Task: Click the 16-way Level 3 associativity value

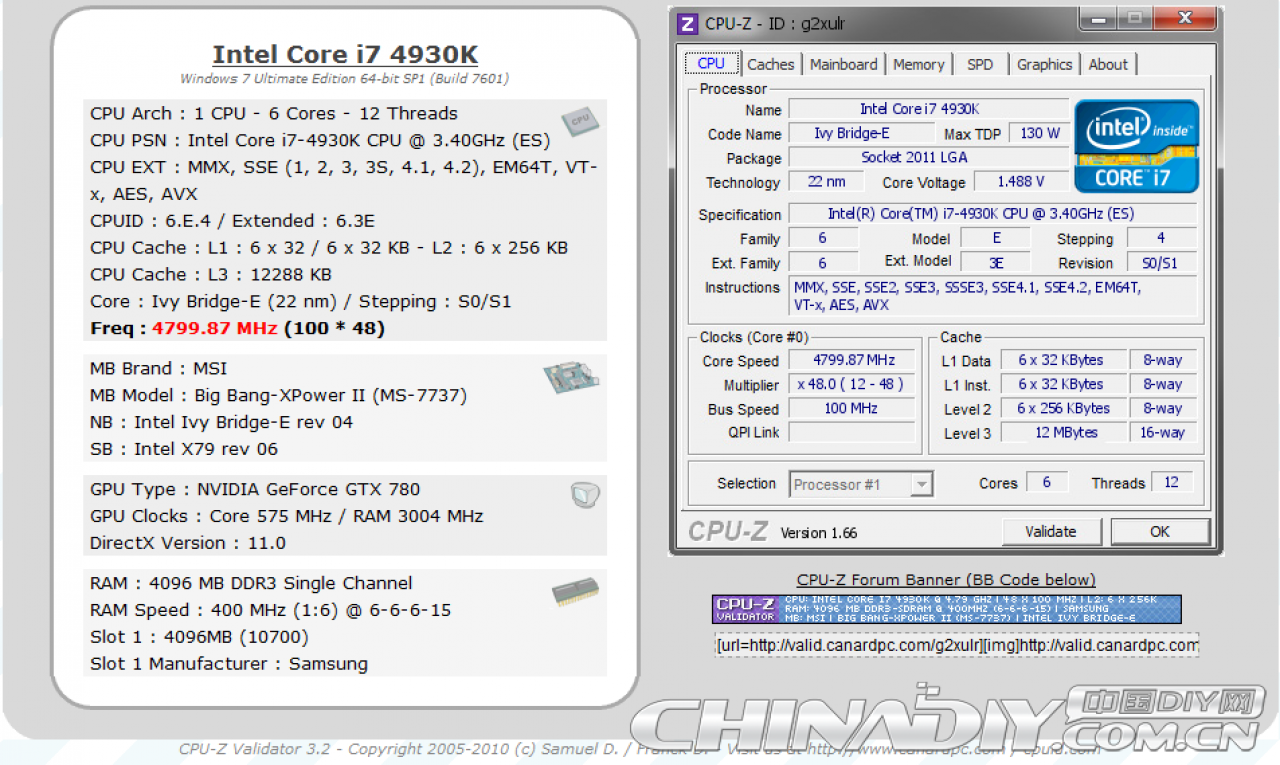Action: [1162, 432]
